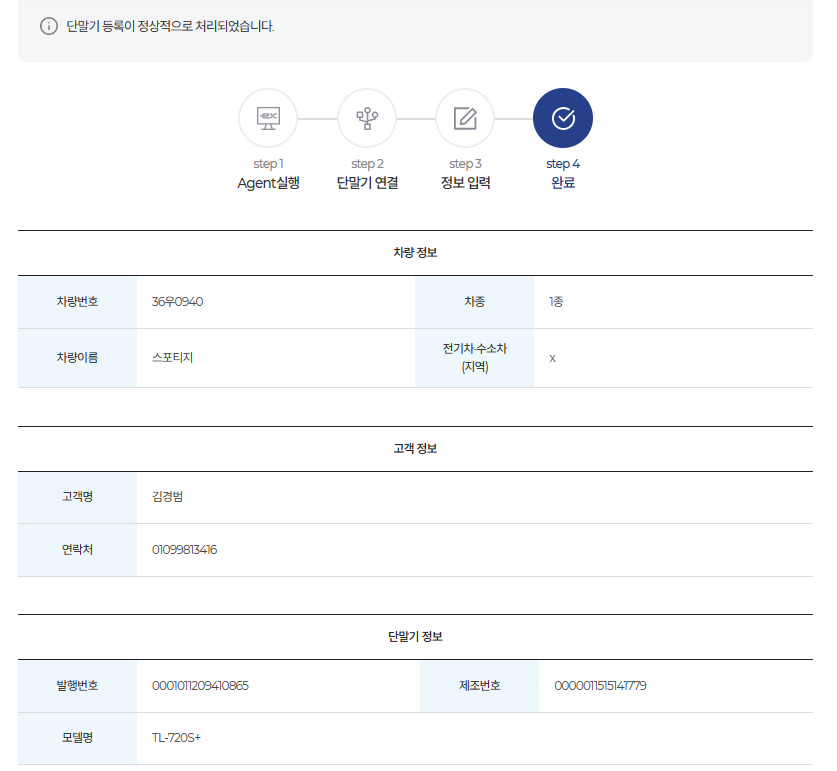
Task: Click the step 2 USB connection icon
Action: pos(367,118)
